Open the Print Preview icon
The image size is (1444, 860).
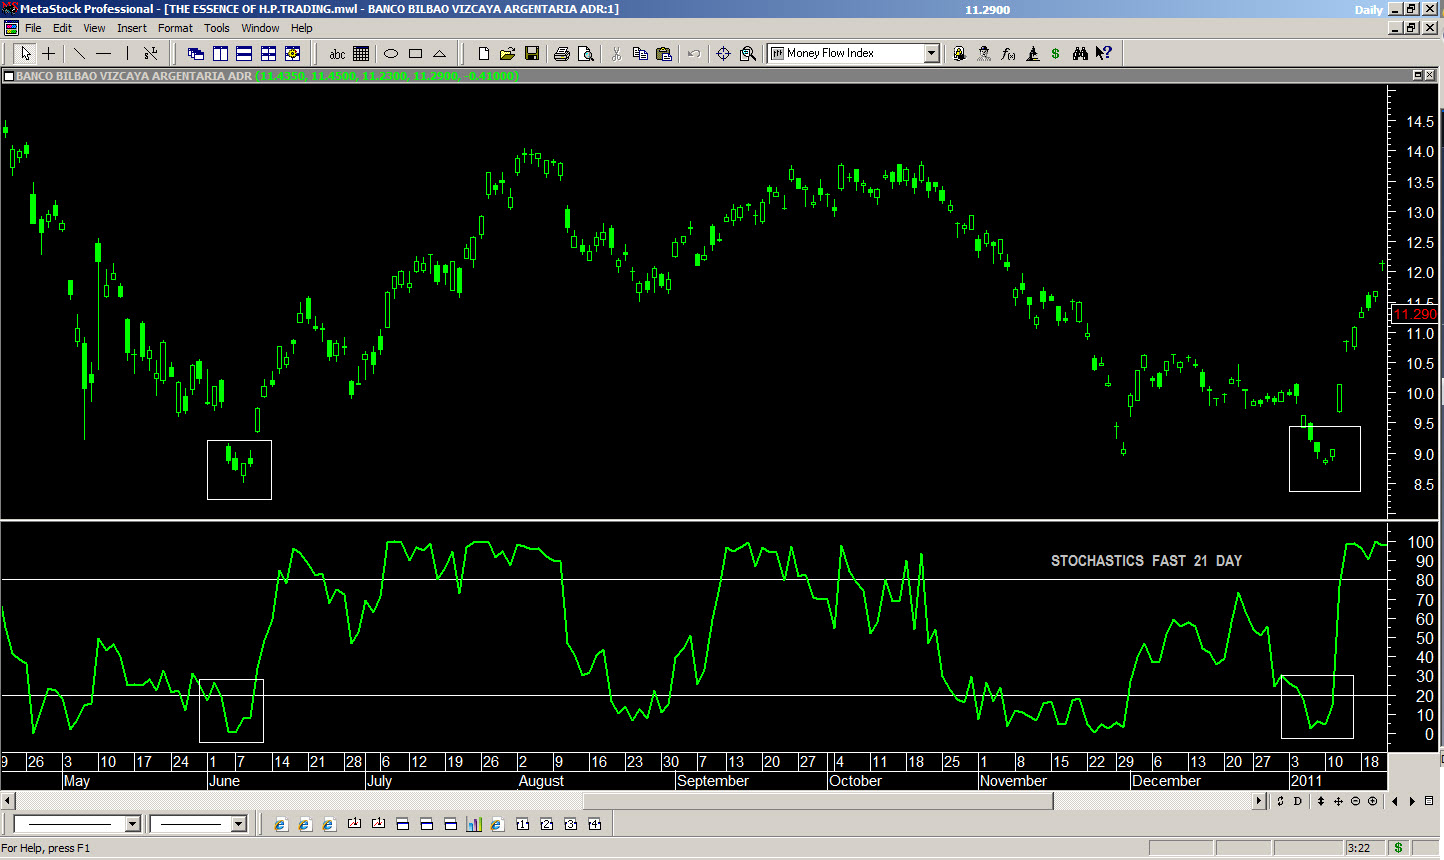(x=586, y=54)
